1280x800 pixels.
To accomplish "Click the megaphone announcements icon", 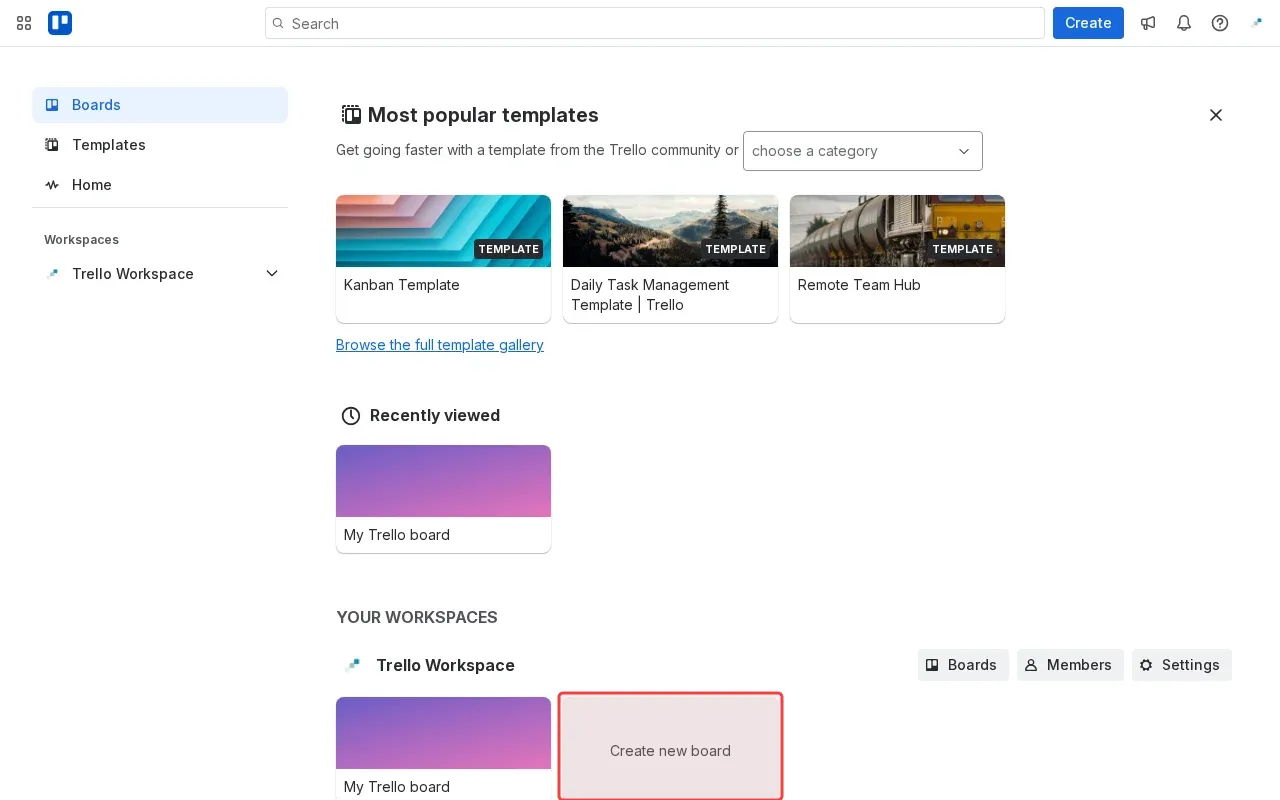I will (x=1148, y=23).
